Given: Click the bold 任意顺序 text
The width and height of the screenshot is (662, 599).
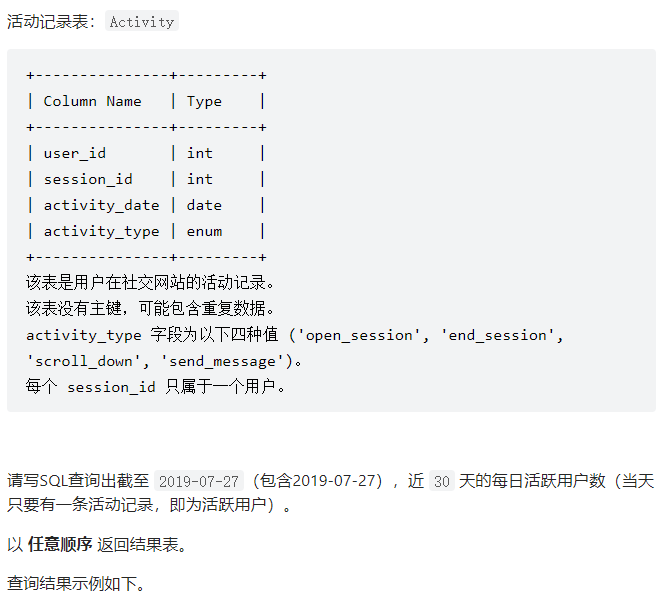Looking at the screenshot, I should 60,544.
